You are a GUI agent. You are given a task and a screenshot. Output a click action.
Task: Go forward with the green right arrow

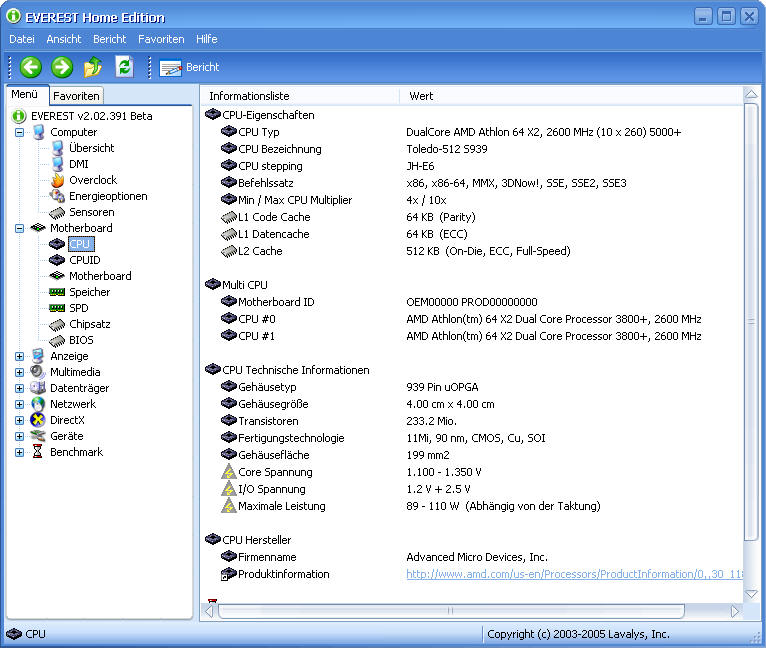(x=62, y=67)
